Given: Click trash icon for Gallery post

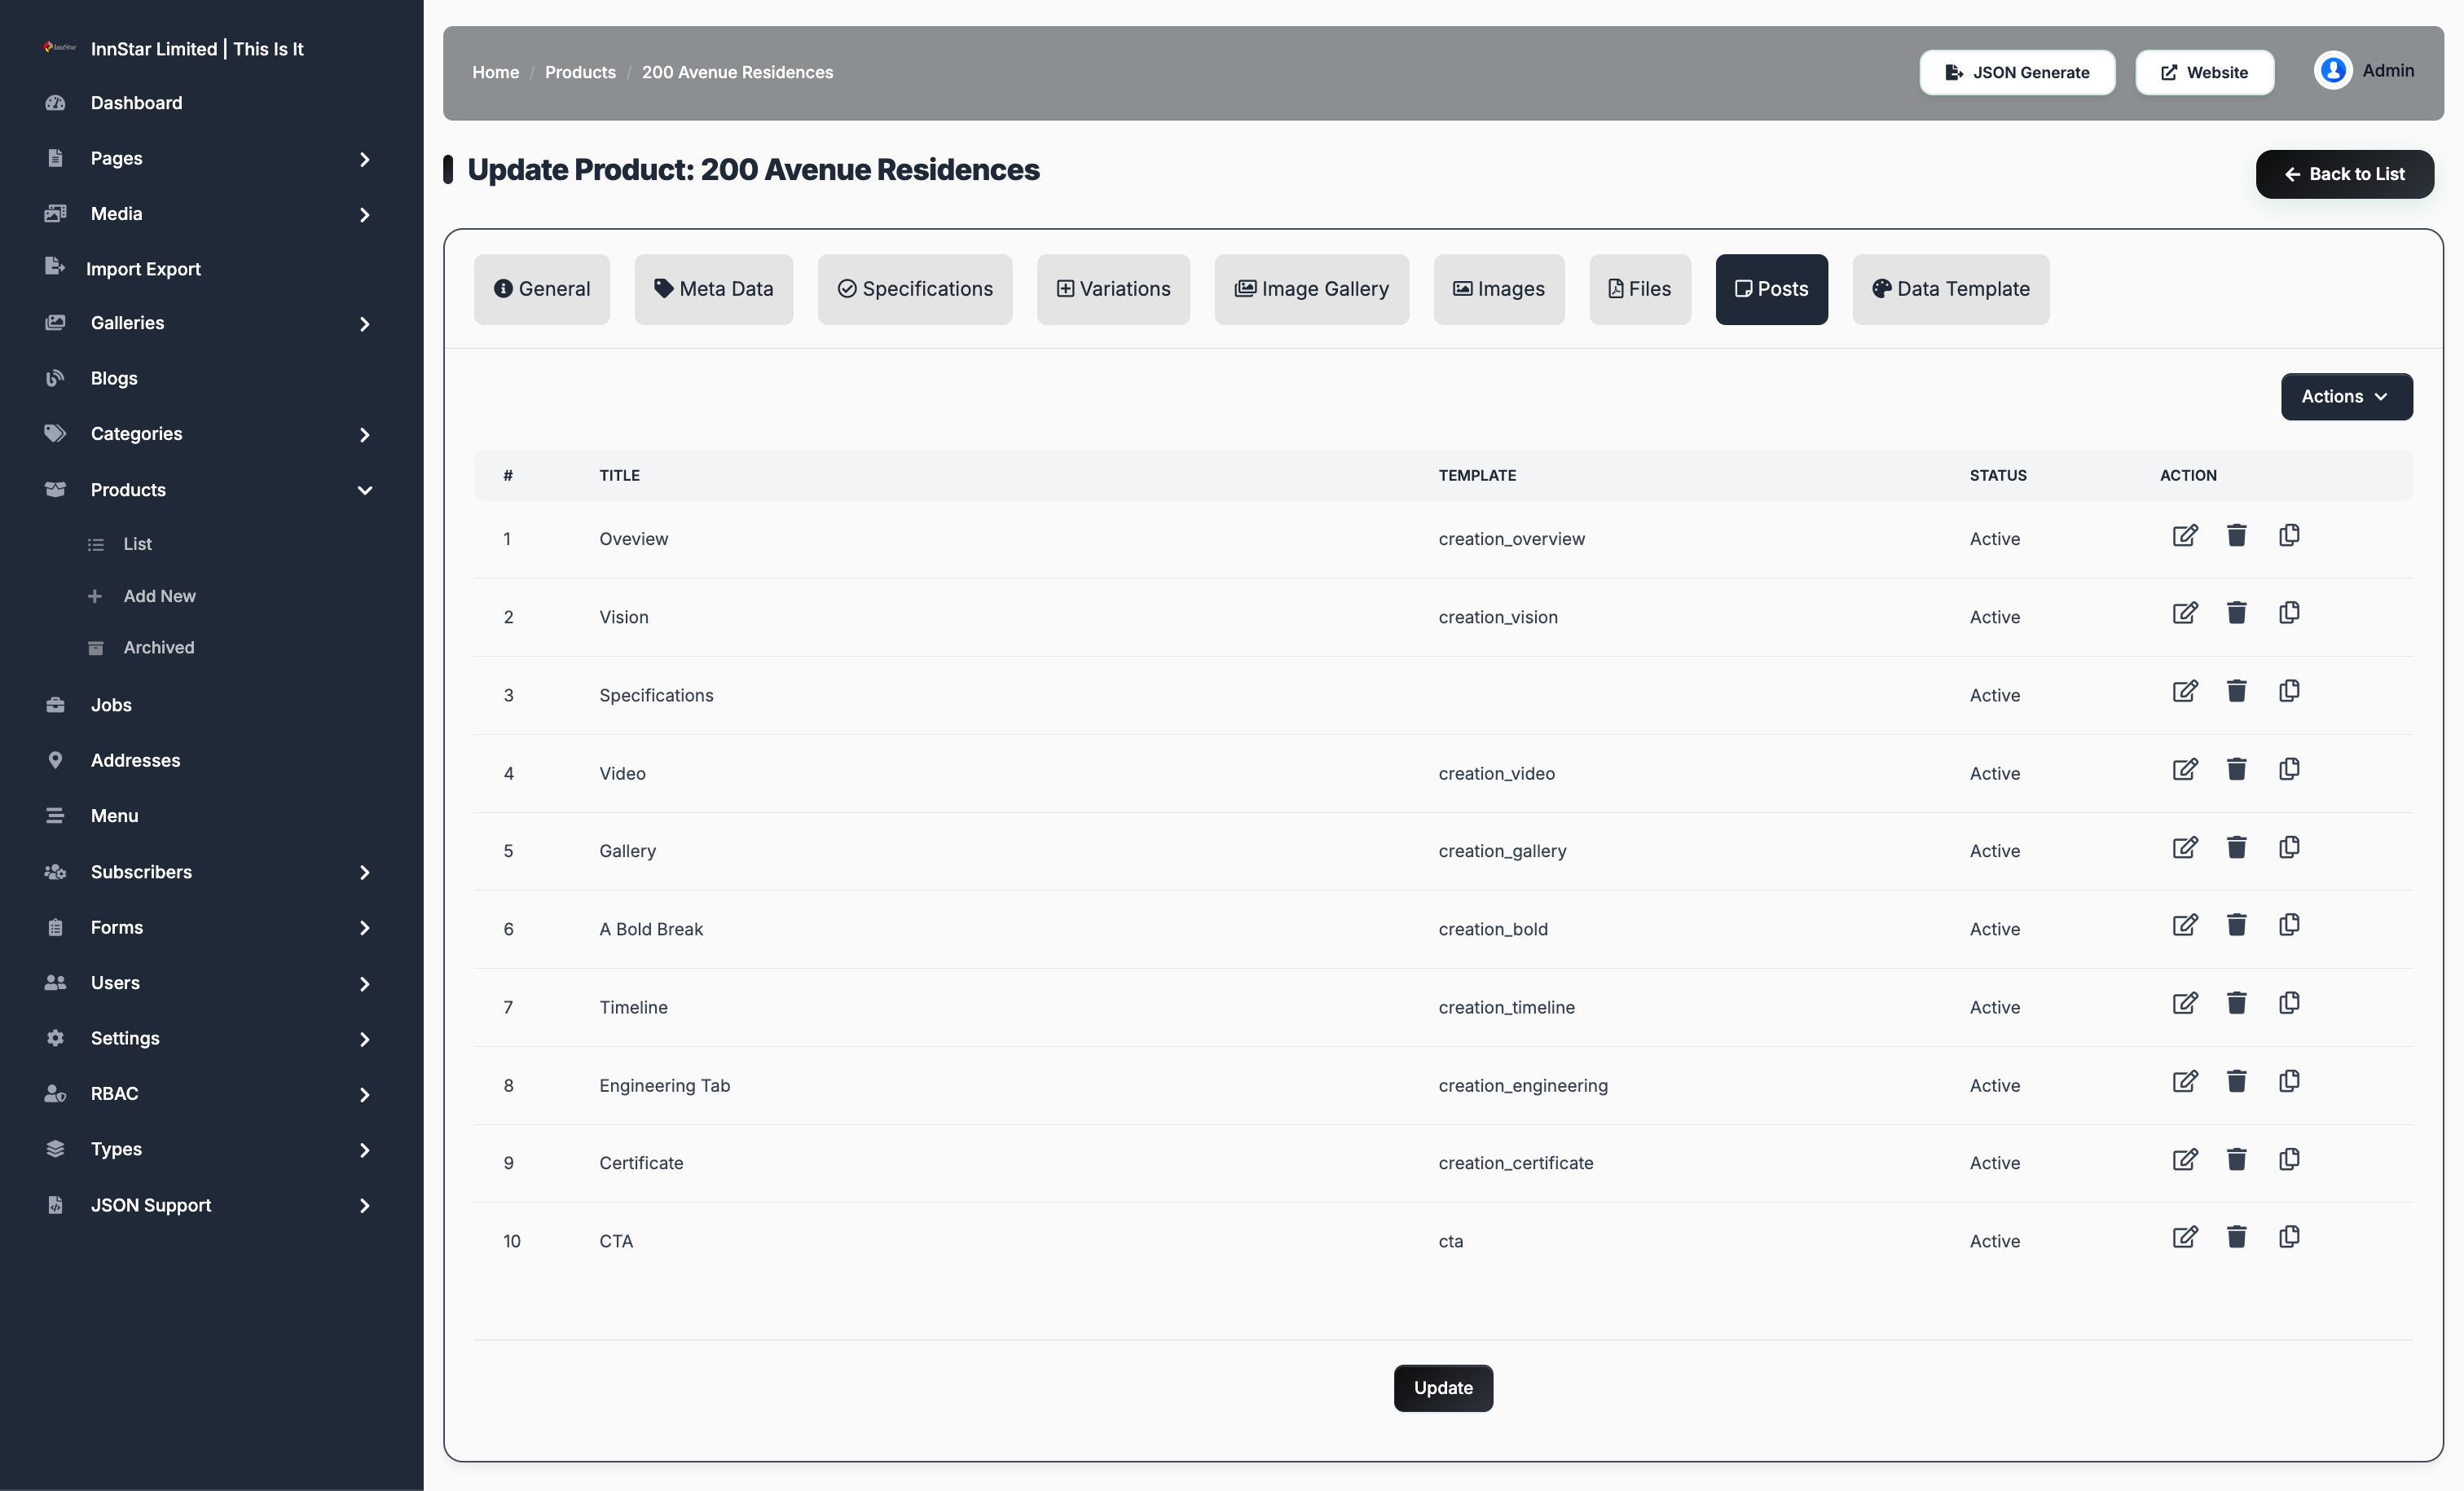Looking at the screenshot, I should [2237, 847].
